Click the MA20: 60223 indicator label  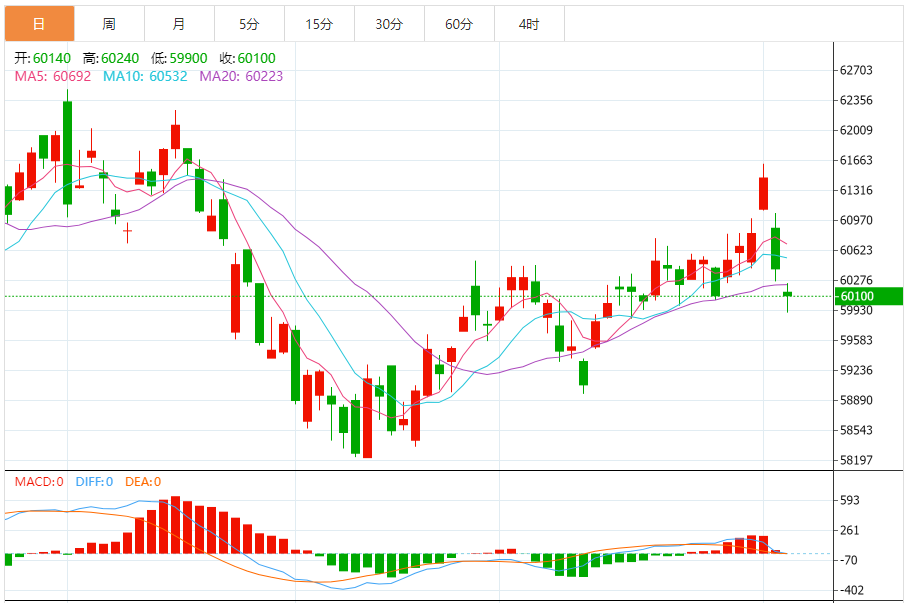(x=241, y=76)
